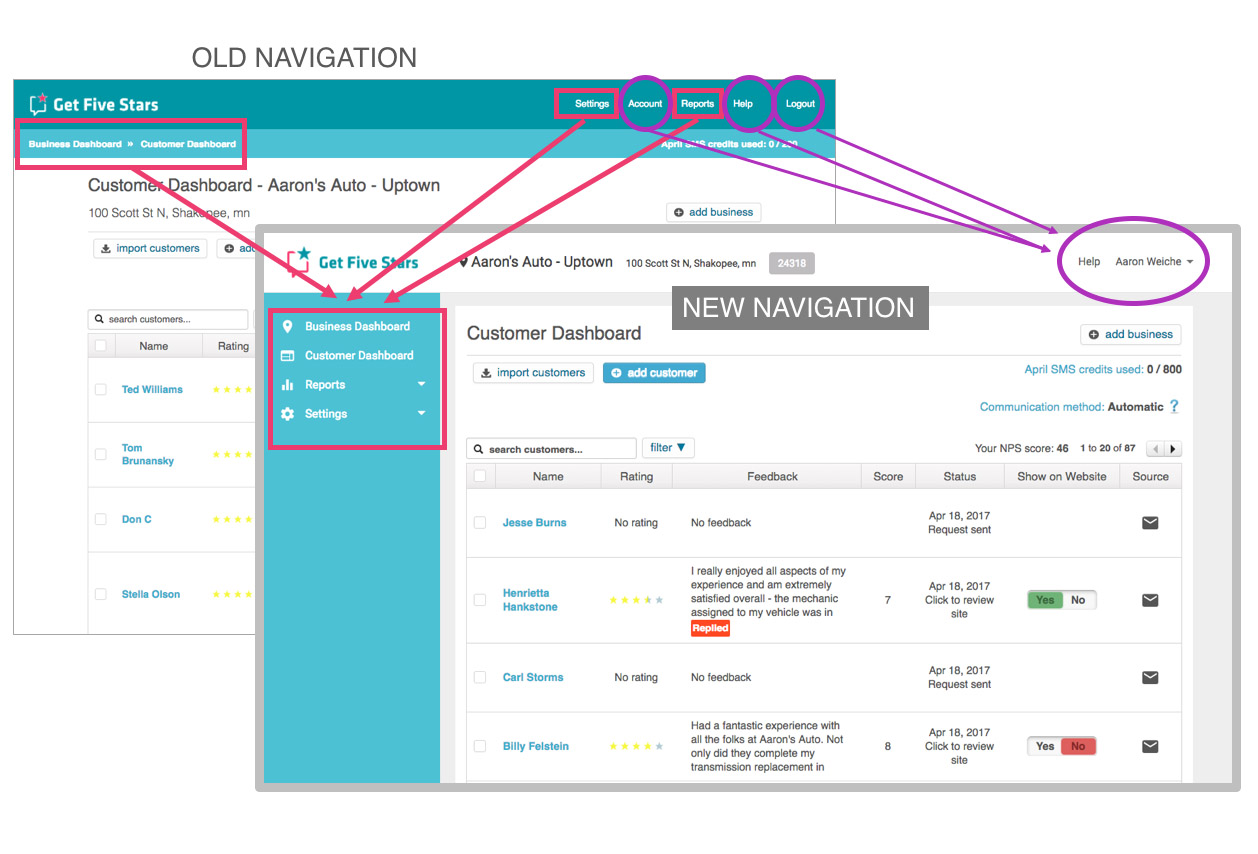This screenshot has width=1258, height=854.
Task: Toggle the select-all checkbox in new table header
Action: click(480, 476)
